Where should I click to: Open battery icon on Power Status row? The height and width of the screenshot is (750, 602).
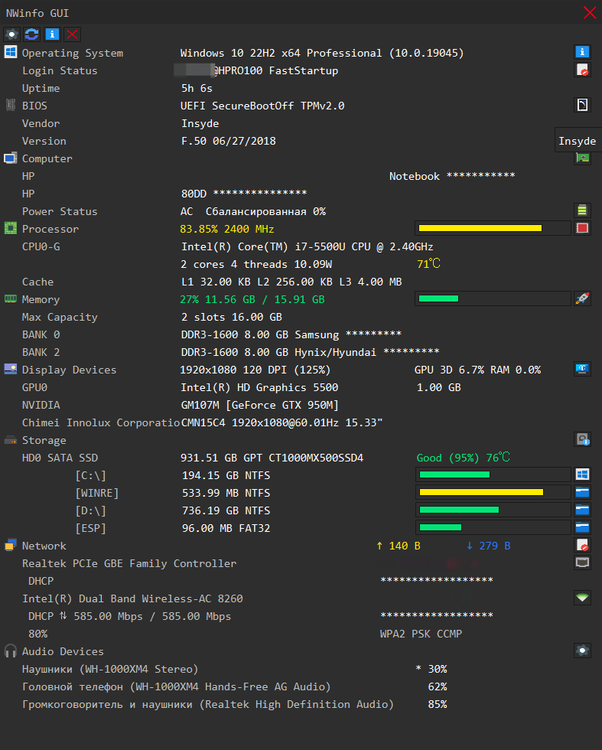pyautogui.click(x=582, y=210)
